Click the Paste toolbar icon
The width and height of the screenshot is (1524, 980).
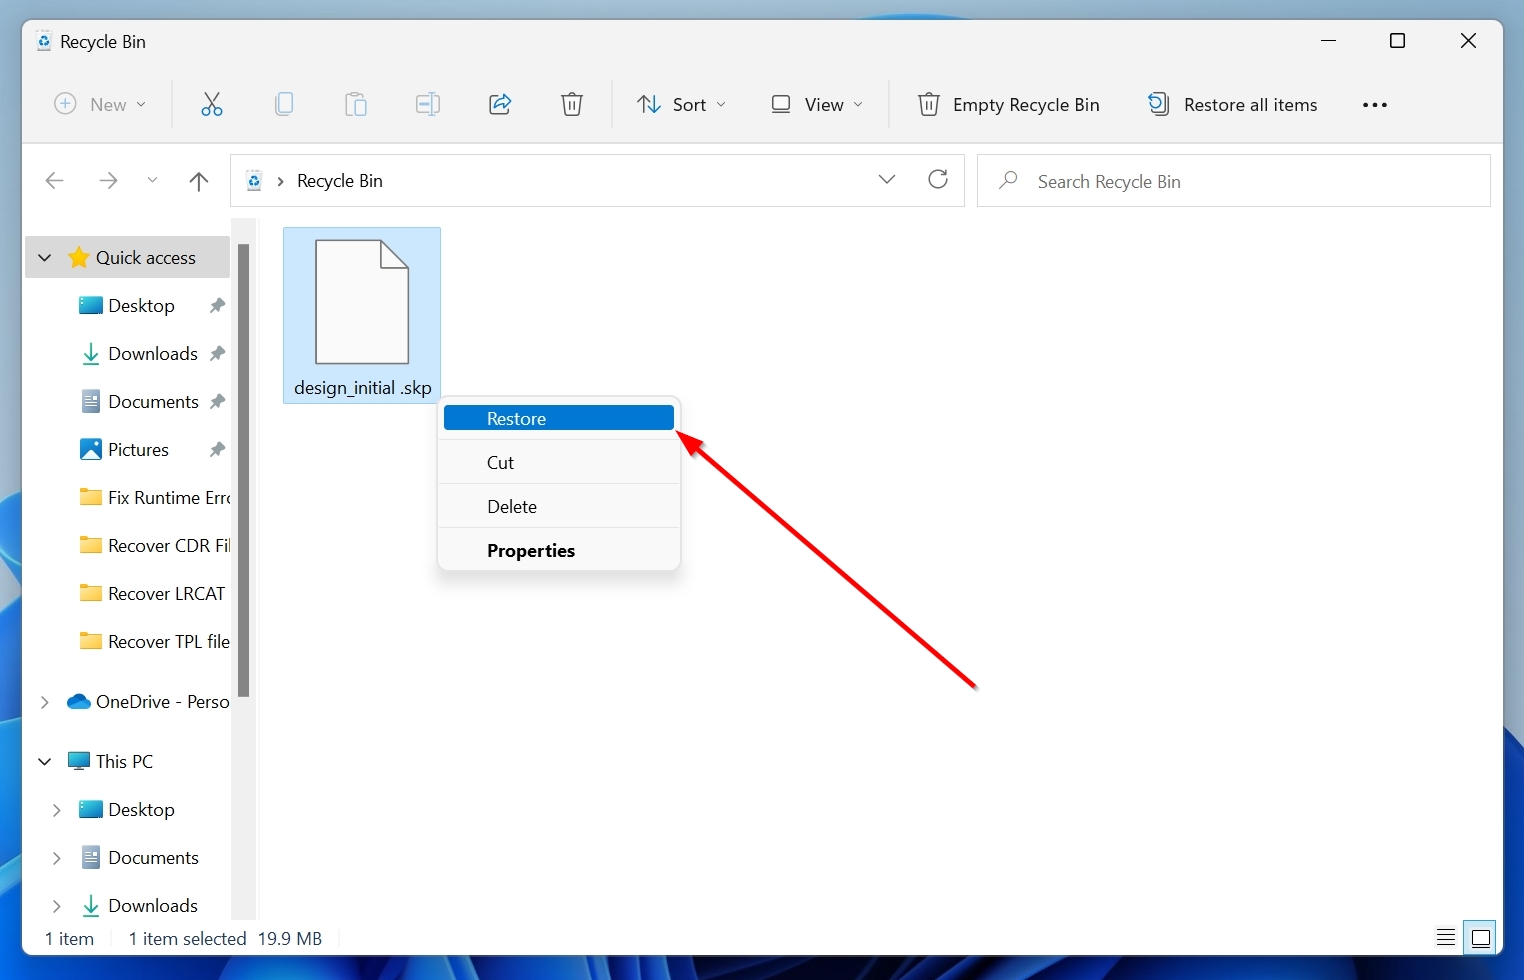356,104
